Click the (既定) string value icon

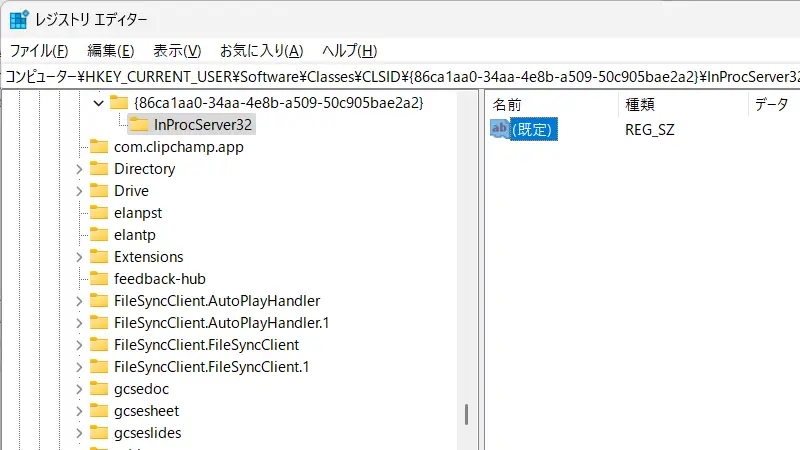pos(499,129)
